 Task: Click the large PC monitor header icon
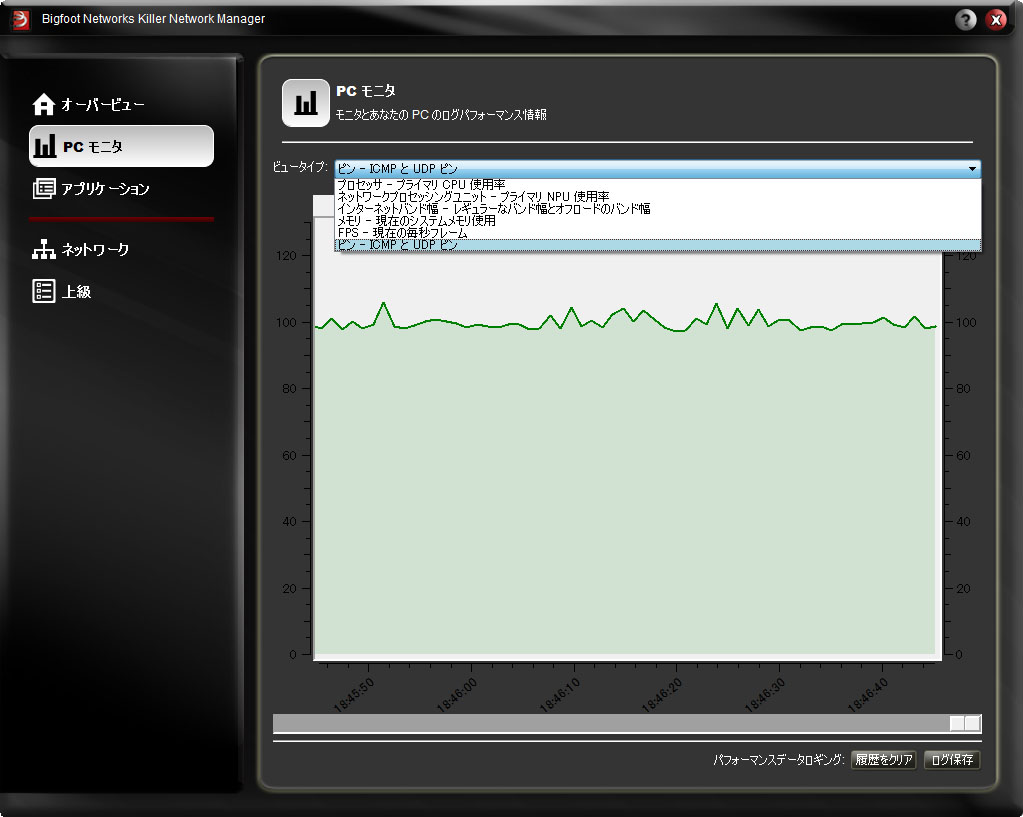(305, 103)
